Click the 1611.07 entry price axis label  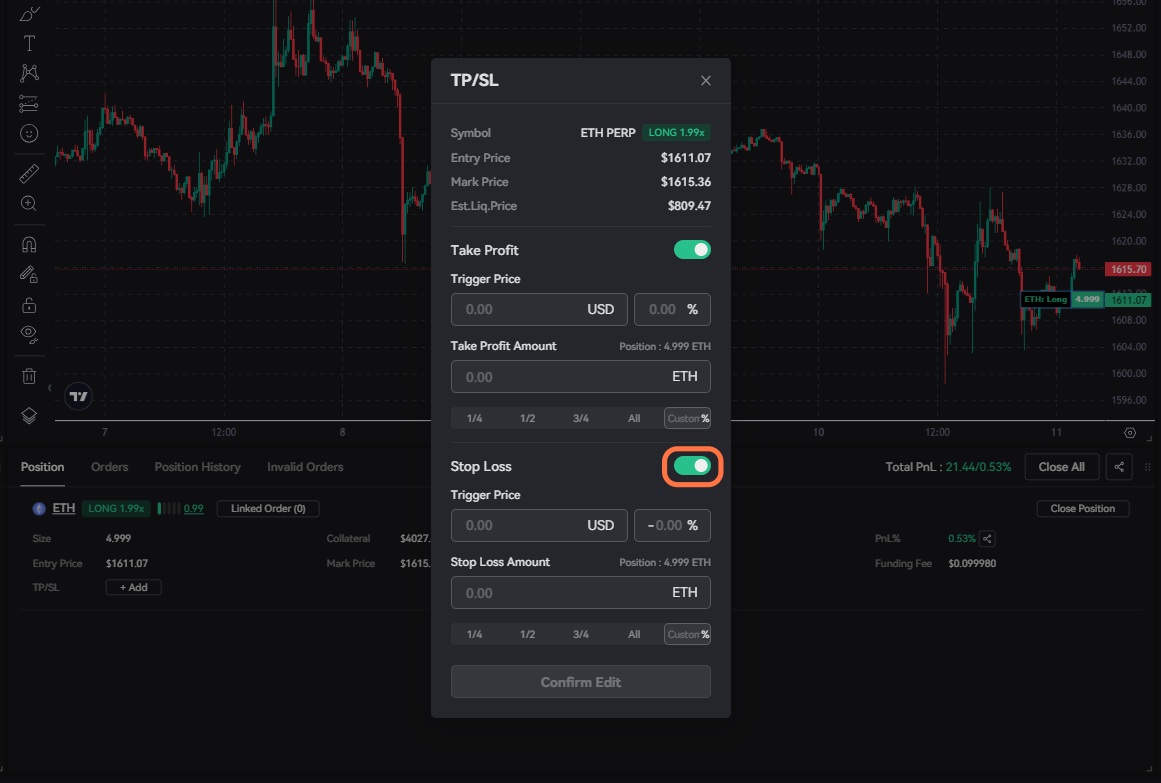1128,300
